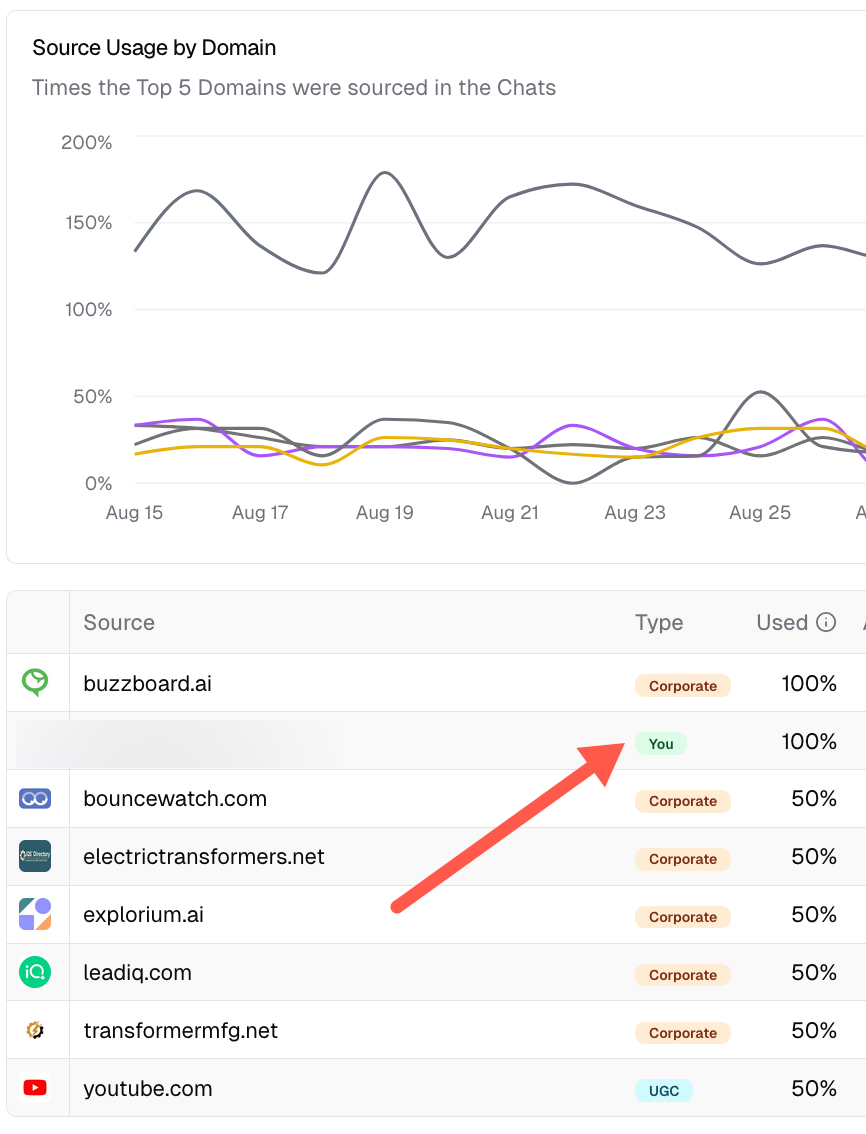
Task: Click the gray line's peak at Aug 25
Action: (761, 393)
